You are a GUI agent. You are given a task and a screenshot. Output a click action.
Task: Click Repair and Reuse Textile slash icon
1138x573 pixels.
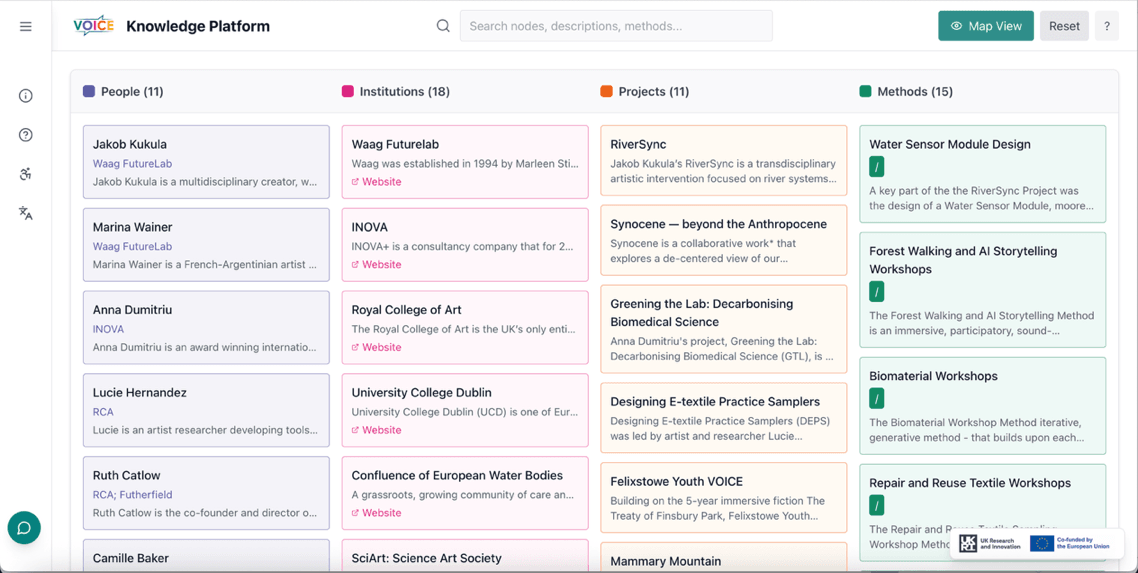click(877, 506)
